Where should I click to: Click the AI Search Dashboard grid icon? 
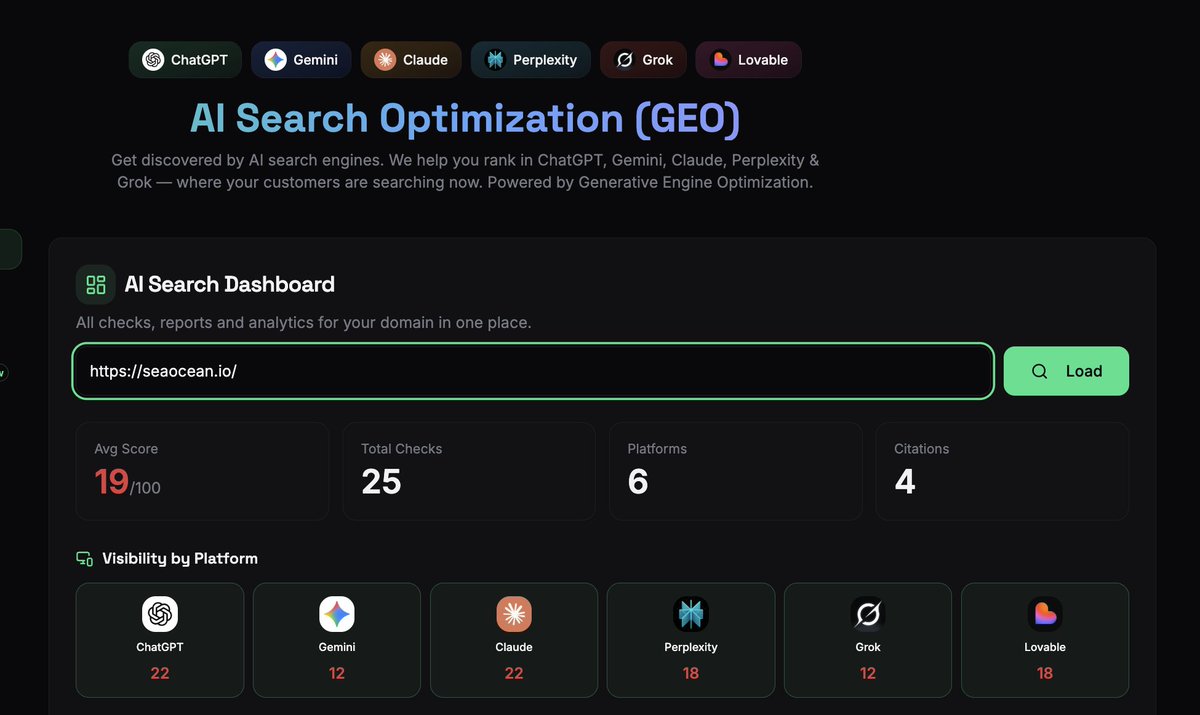(96, 285)
